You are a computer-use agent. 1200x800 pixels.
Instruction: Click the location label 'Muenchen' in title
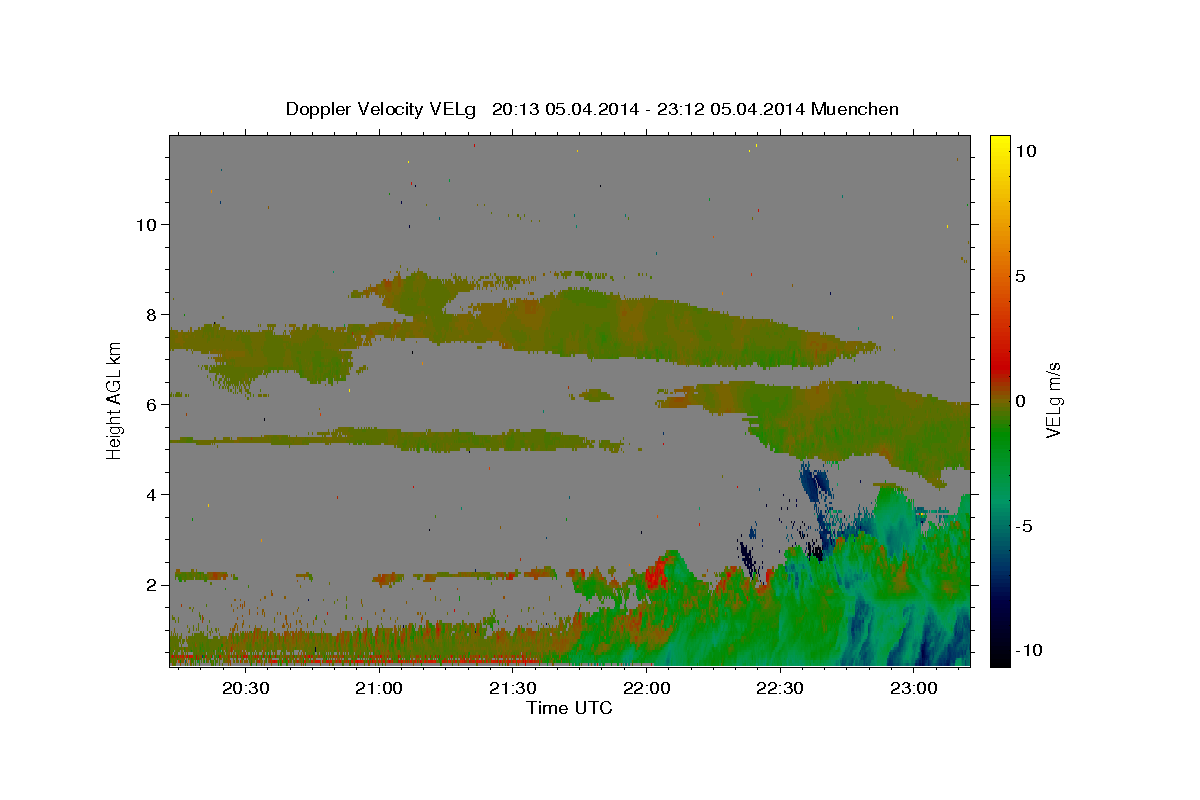pyautogui.click(x=855, y=109)
